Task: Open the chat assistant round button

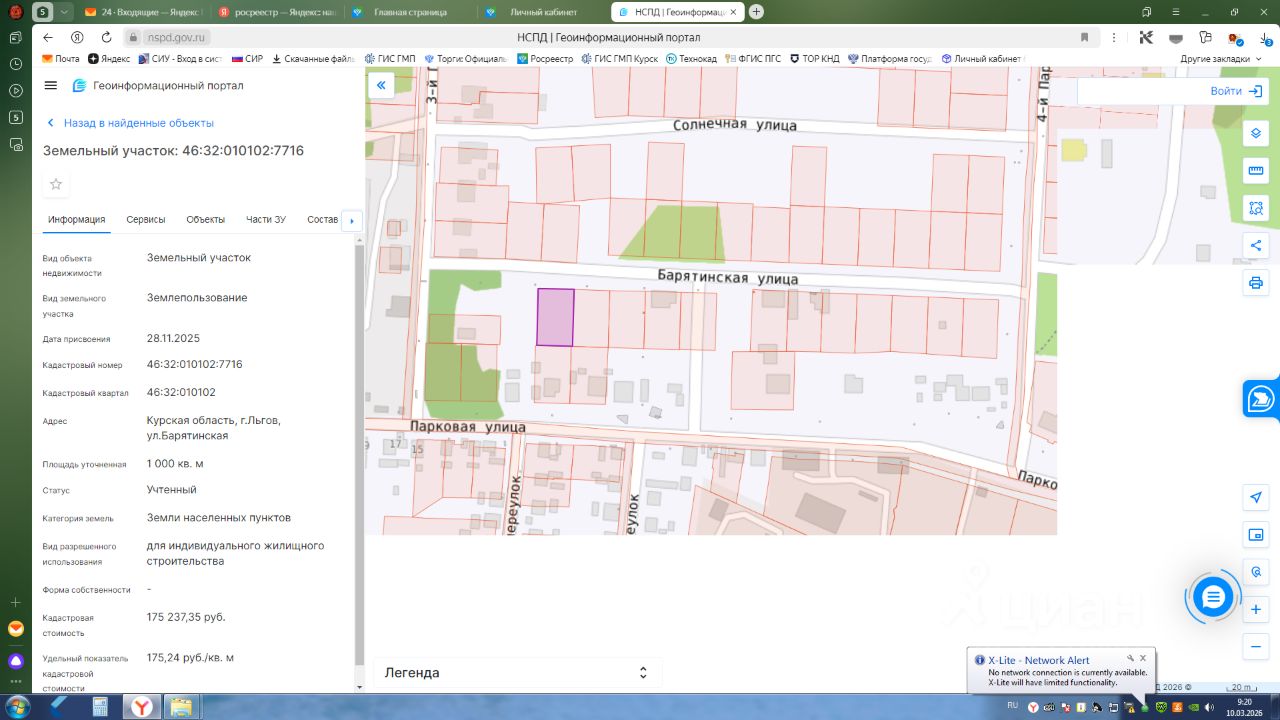Action: (1213, 598)
